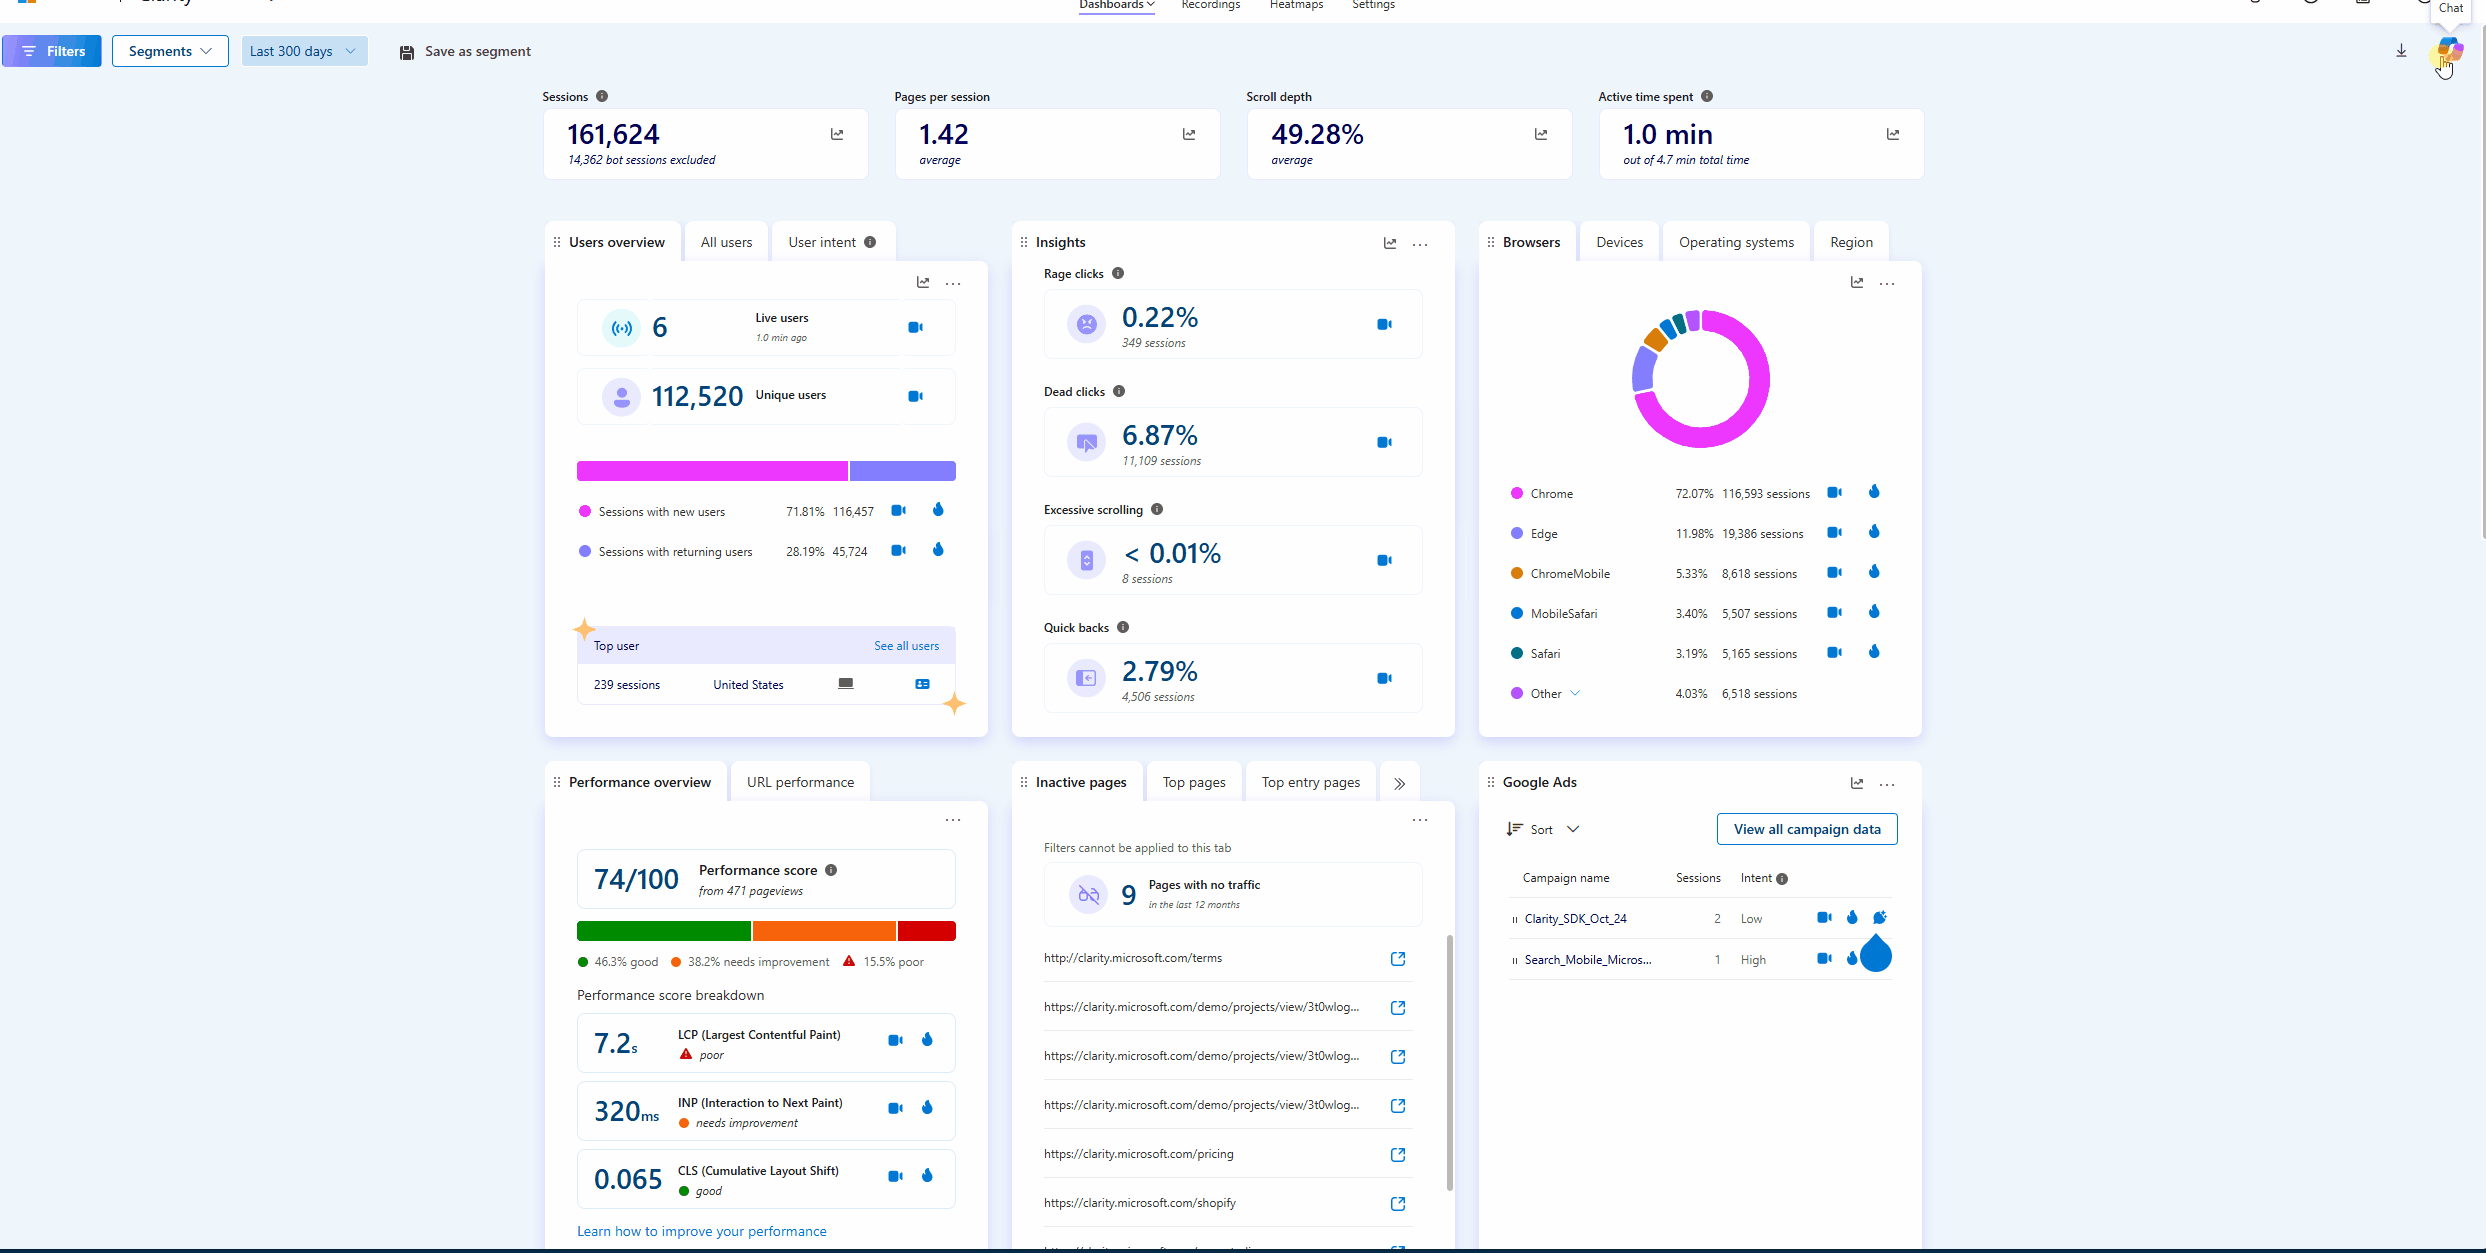Screen dimensions: 2486x1253
Task: View recordings for LCP metric
Action: [x=895, y=1040]
